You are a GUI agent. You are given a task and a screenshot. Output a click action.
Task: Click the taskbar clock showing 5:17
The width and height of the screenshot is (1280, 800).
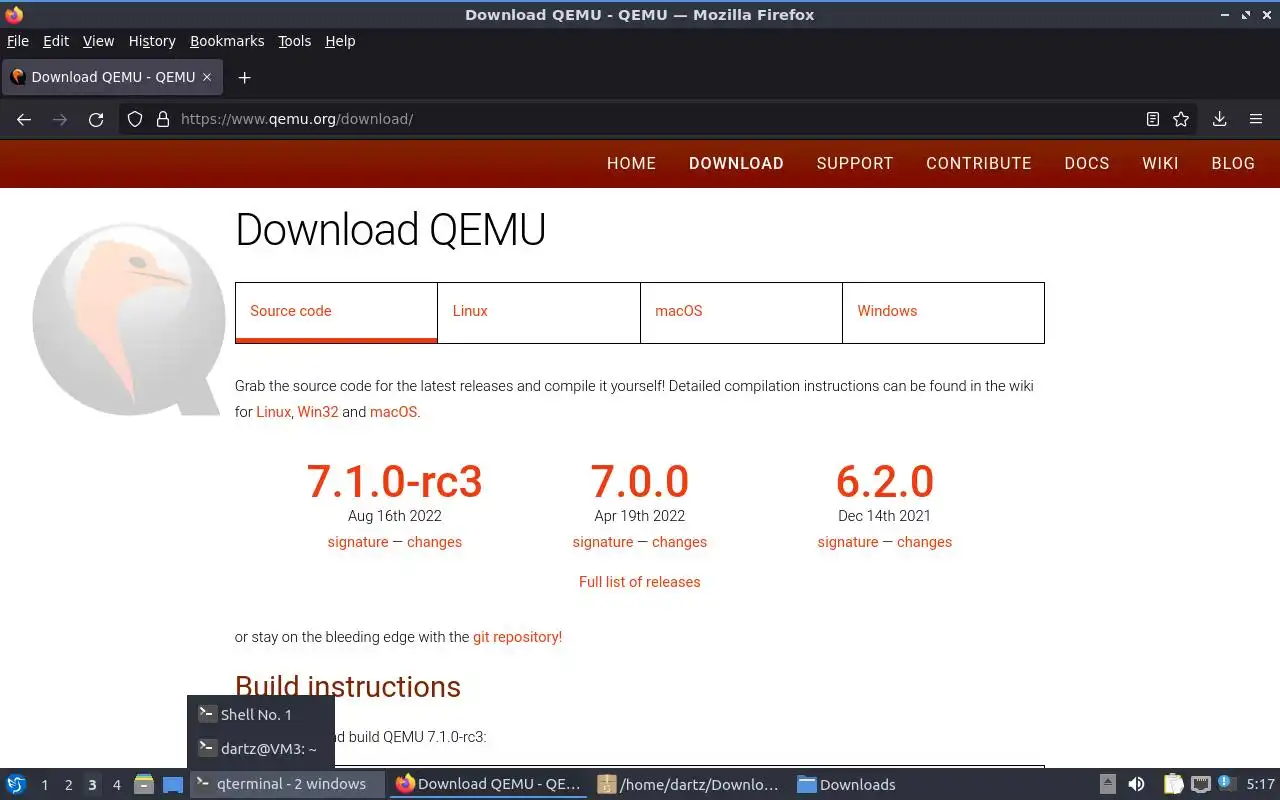tap(1261, 785)
